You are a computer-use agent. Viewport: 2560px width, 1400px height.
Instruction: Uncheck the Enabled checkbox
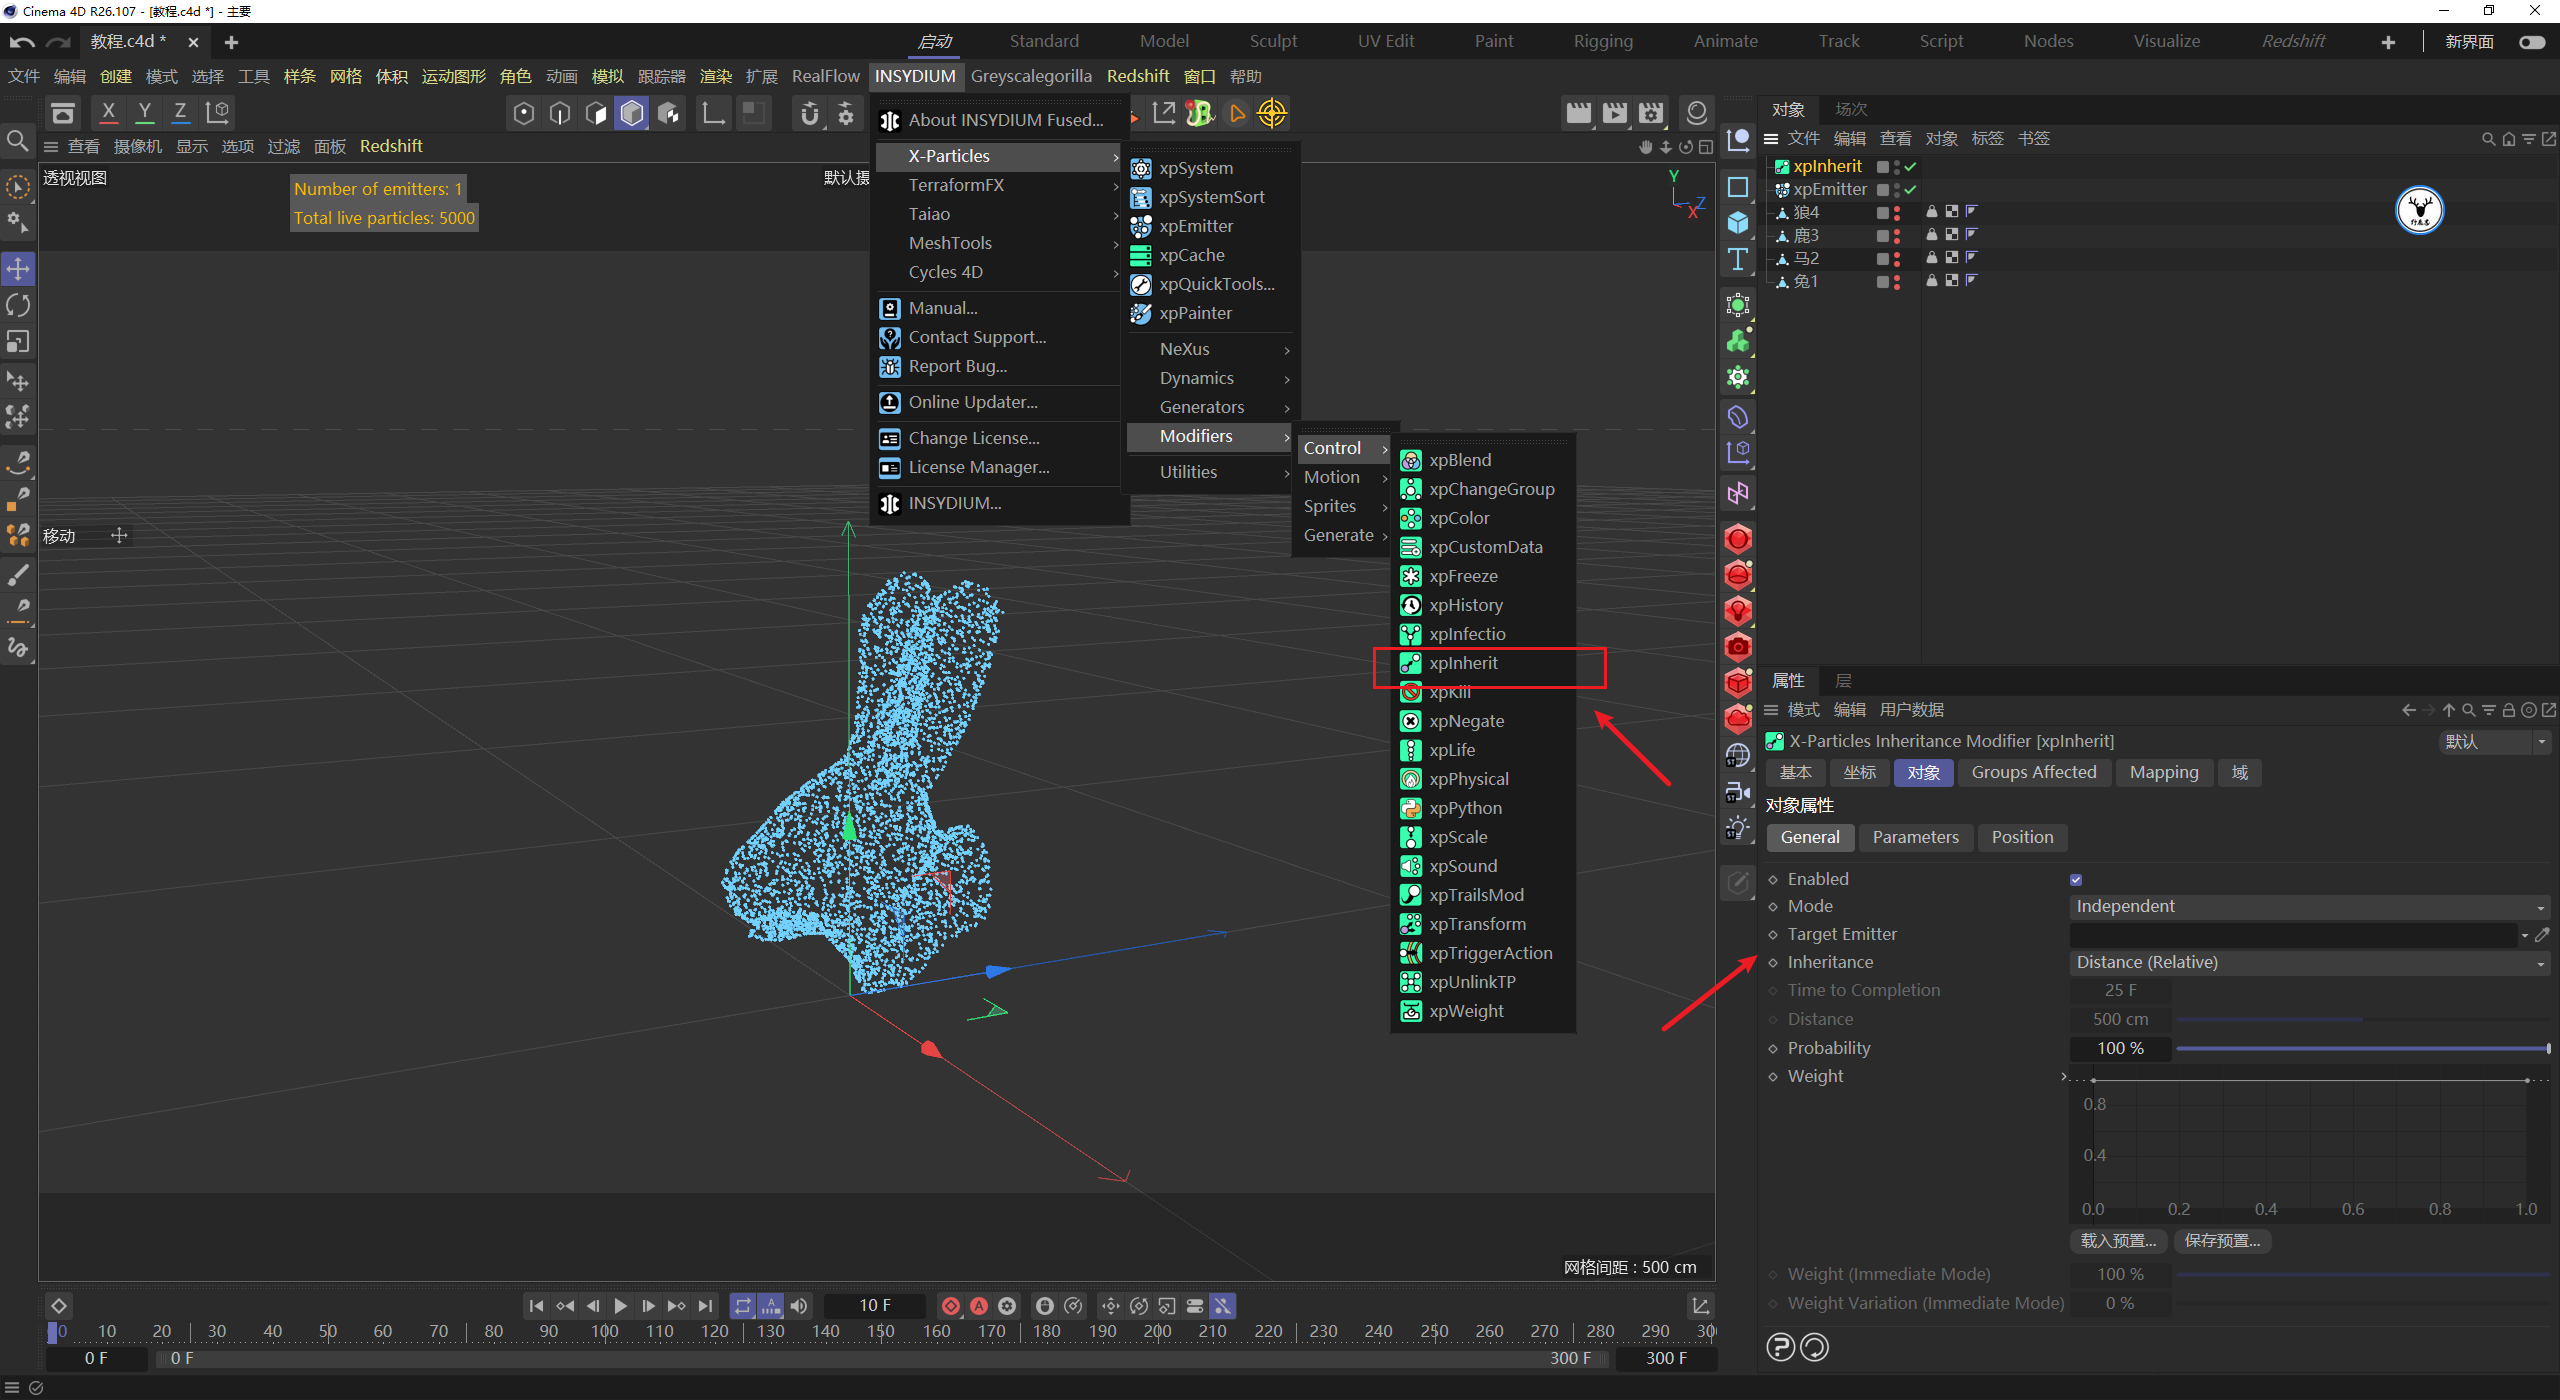(2076, 879)
